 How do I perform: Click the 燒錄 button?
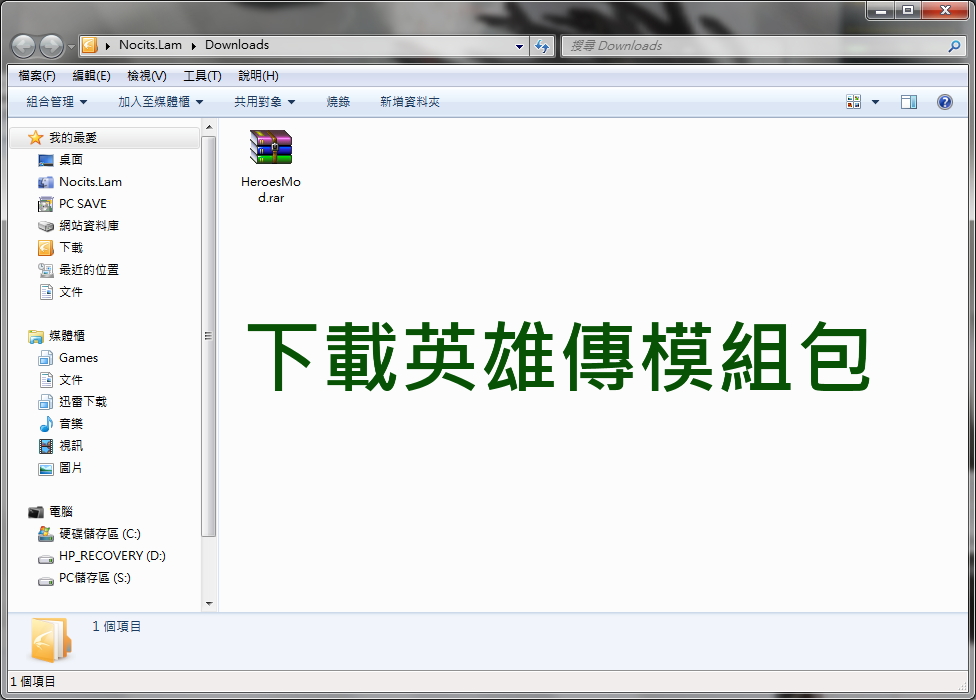(x=338, y=102)
